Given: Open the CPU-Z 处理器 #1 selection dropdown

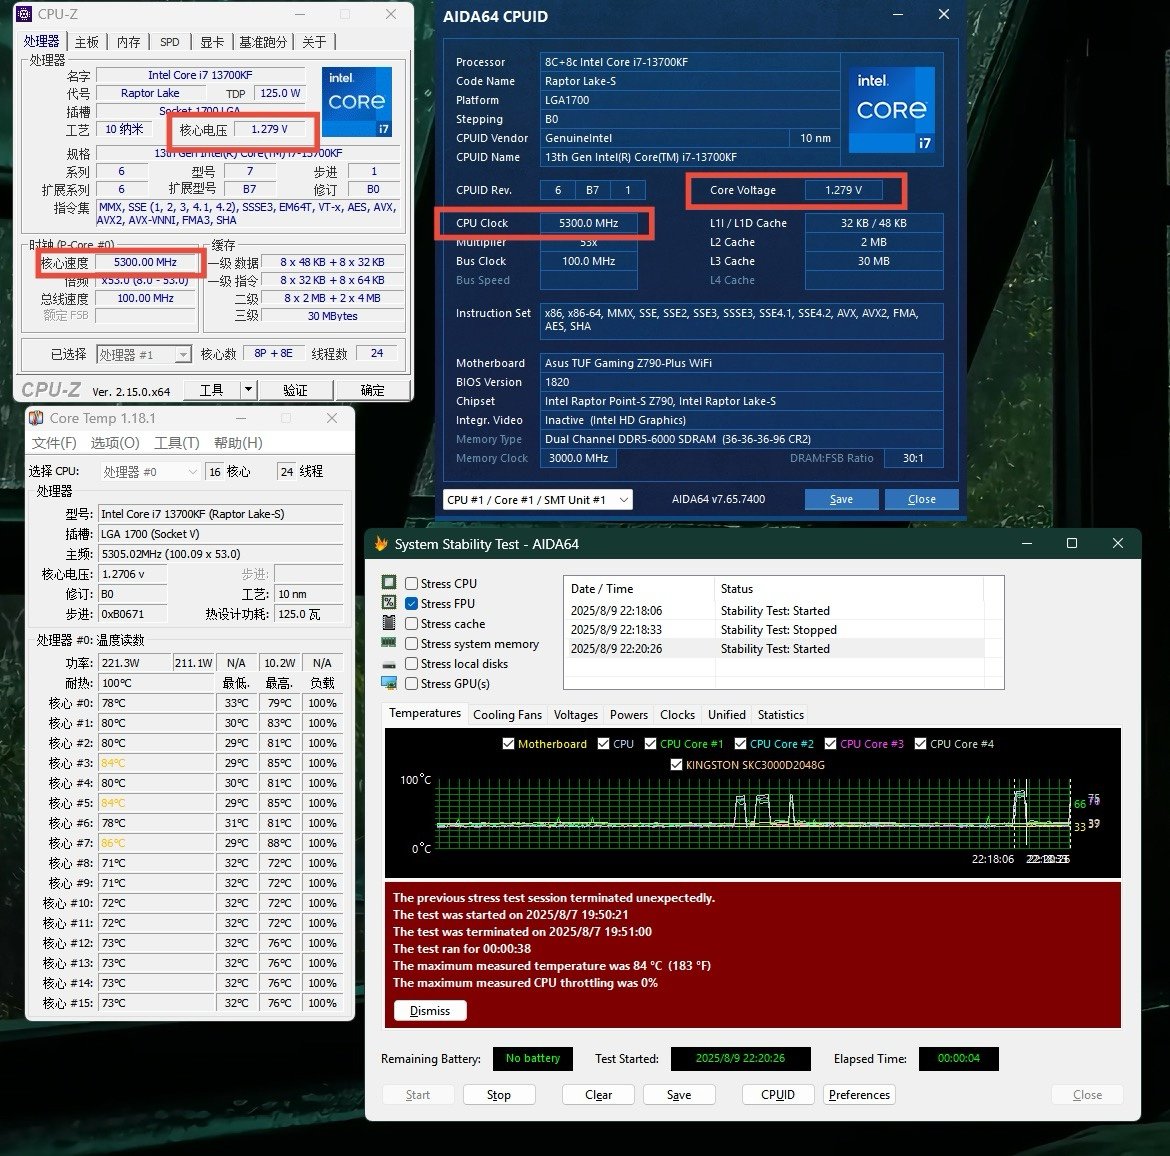Looking at the screenshot, I should 144,354.
